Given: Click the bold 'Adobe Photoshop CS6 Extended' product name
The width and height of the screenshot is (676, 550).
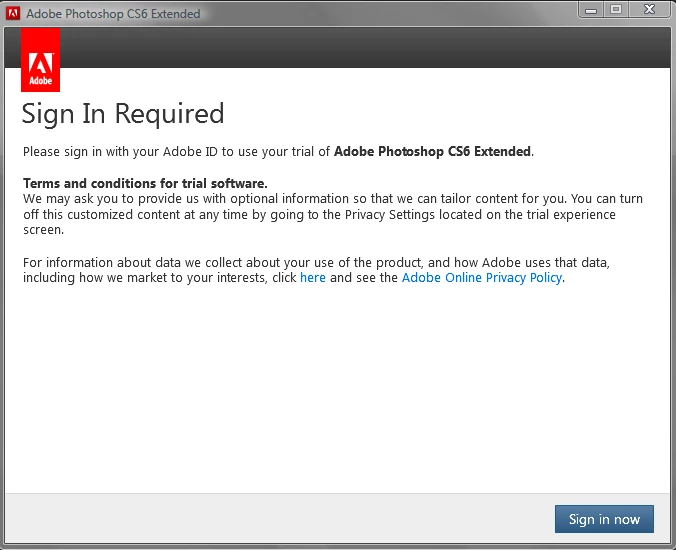Looking at the screenshot, I should coord(432,151).
